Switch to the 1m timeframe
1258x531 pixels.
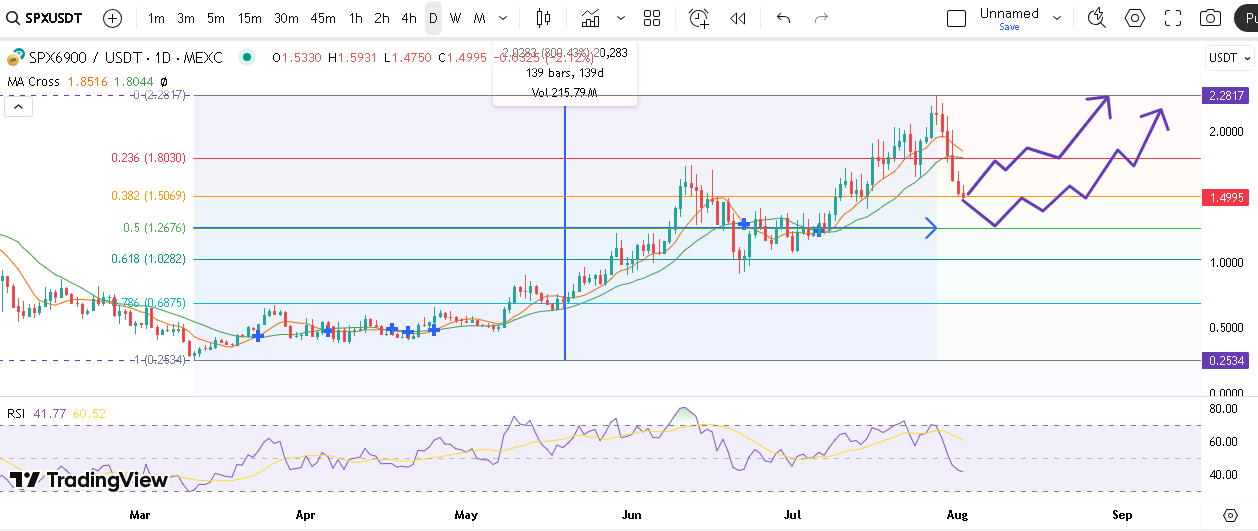[x=157, y=18]
